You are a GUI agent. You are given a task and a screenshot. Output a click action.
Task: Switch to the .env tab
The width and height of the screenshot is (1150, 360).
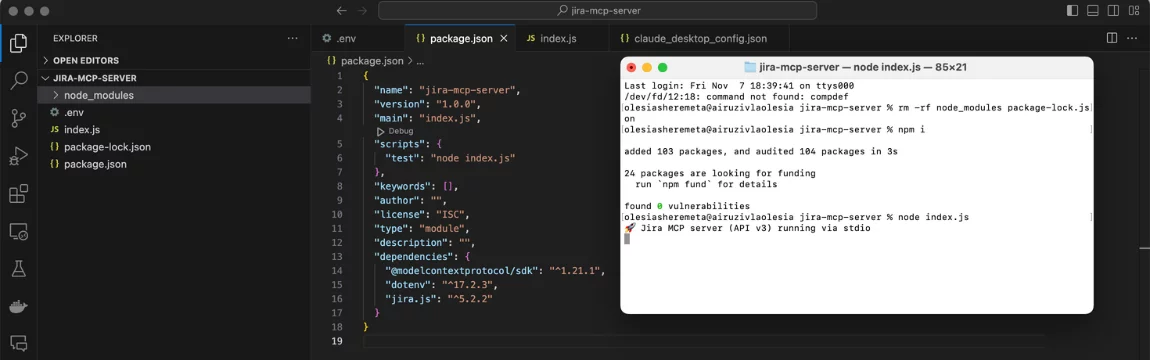tap(358, 38)
